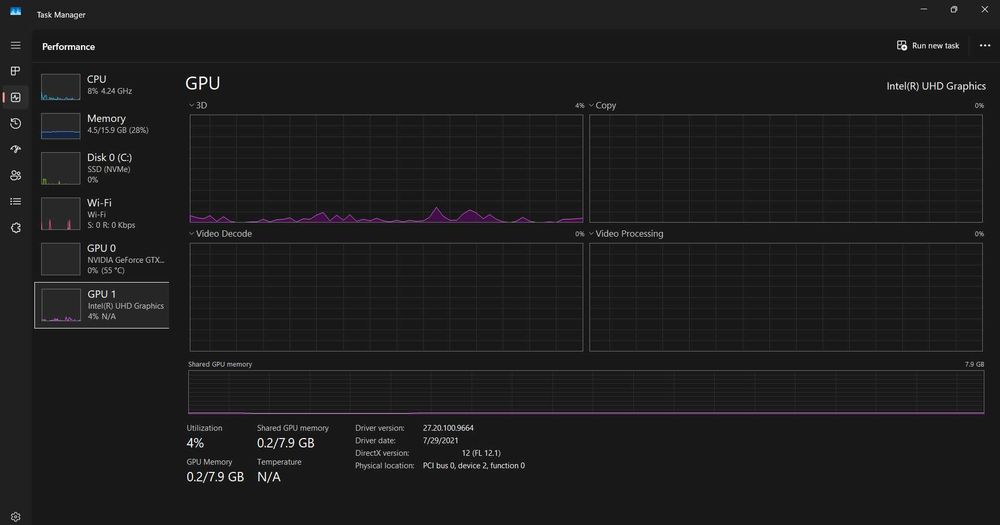Click the Performance page title
The width and height of the screenshot is (1000, 525).
pos(68,47)
